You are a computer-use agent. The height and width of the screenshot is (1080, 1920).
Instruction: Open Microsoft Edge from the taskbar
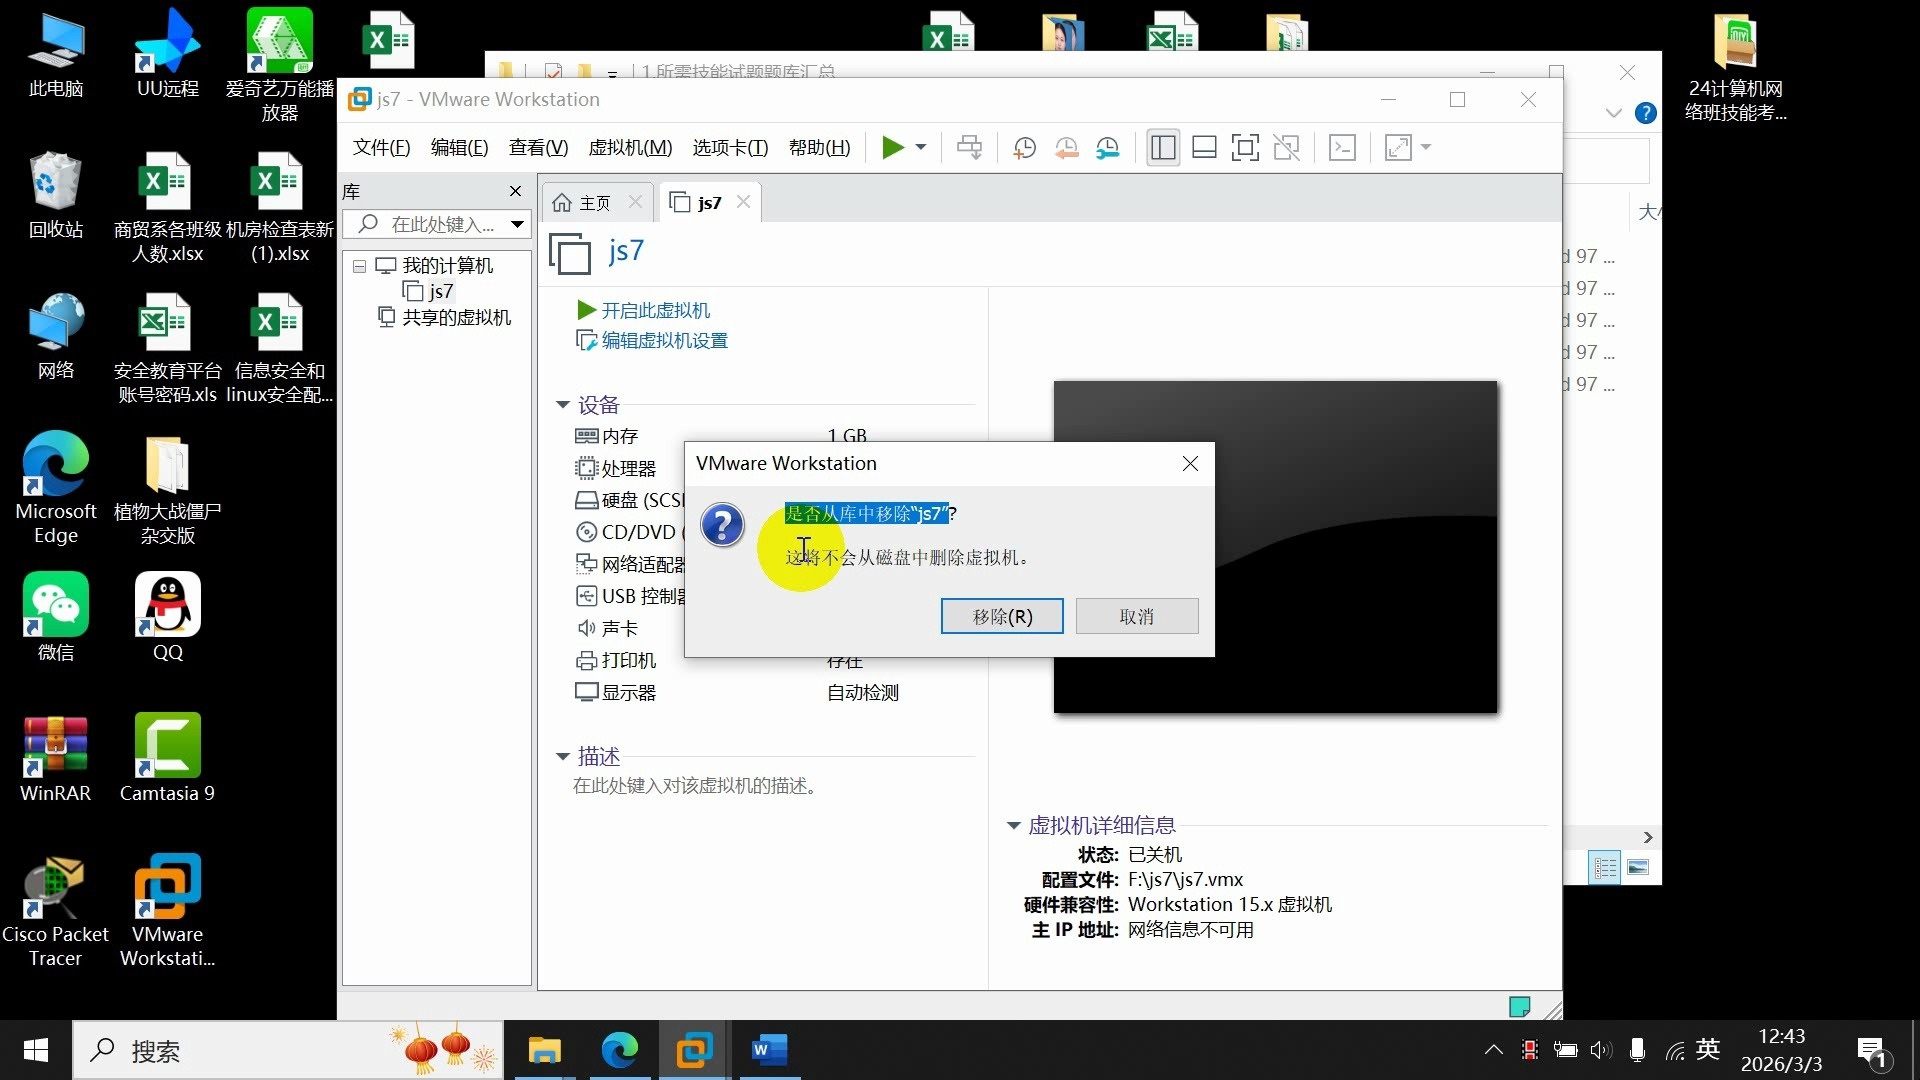tap(619, 1050)
